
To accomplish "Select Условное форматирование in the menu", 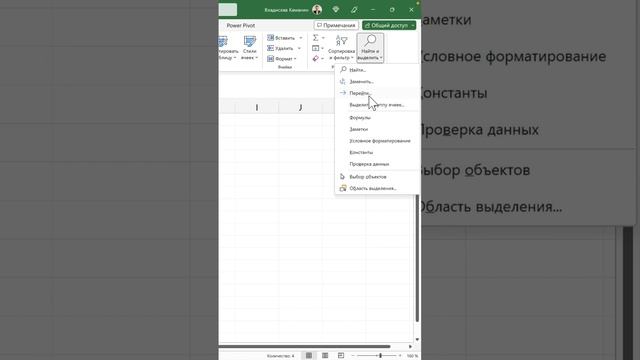I will coord(378,141).
